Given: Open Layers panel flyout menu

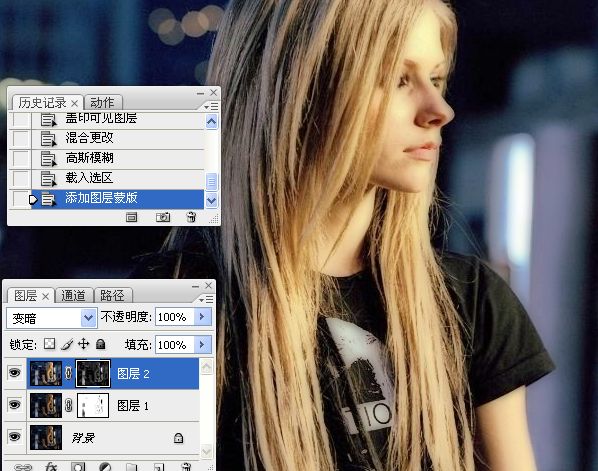Looking at the screenshot, I should [x=206, y=299].
